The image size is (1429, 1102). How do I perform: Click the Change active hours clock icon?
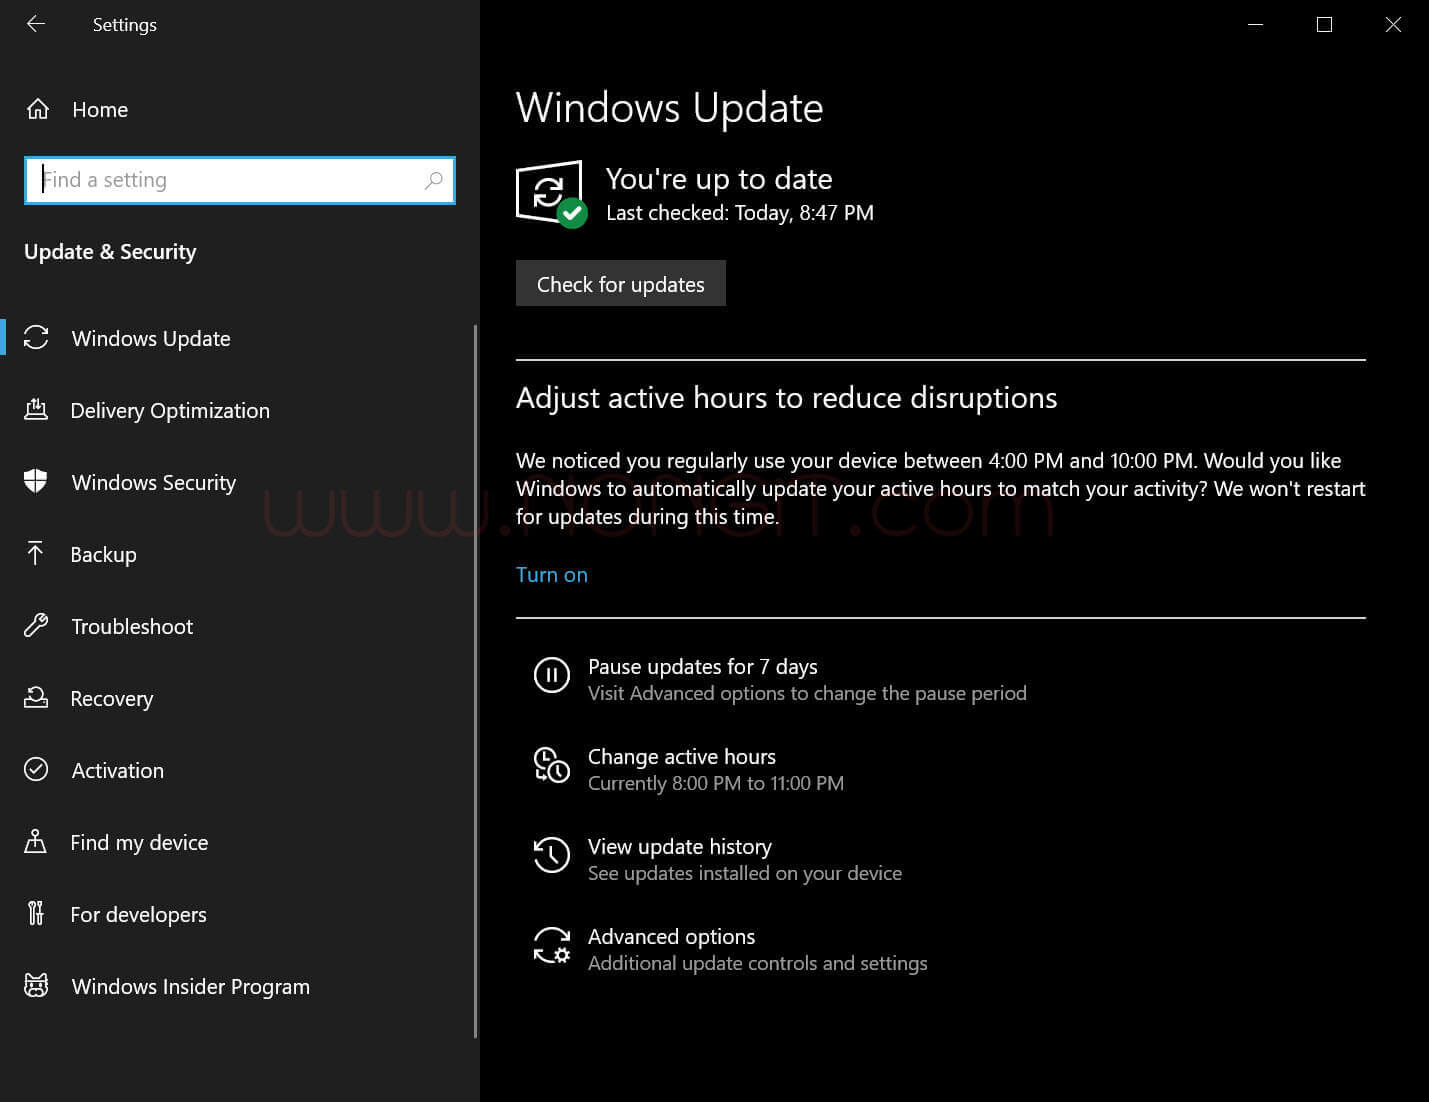click(x=551, y=765)
